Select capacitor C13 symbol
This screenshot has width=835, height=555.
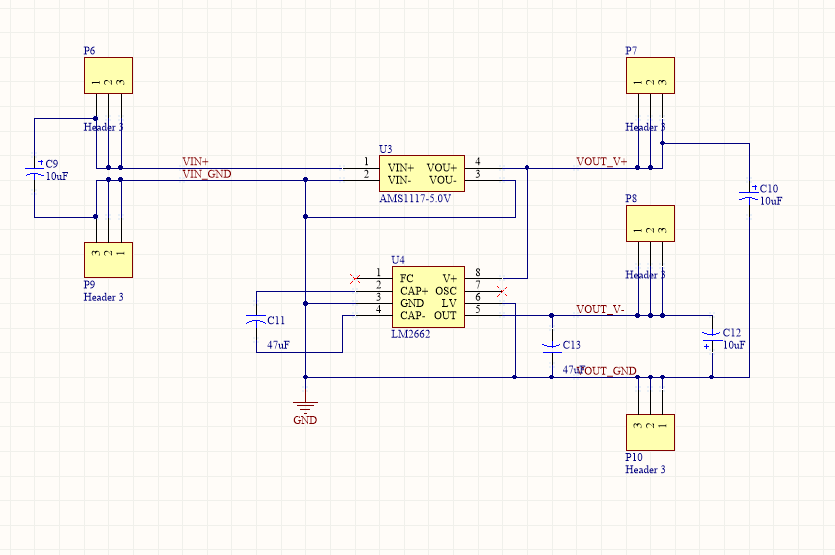[x=552, y=348]
